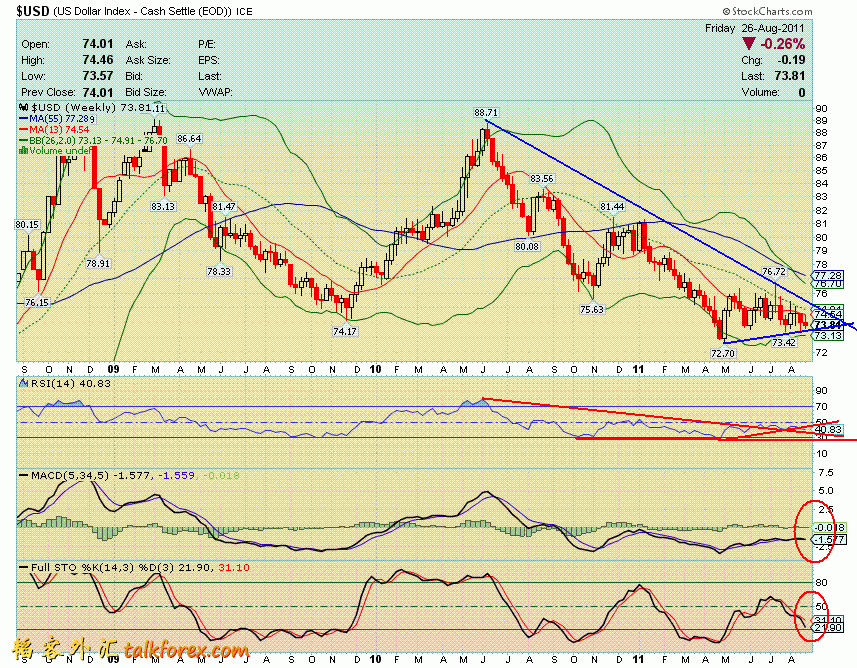
Task: Select the High value 74.46
Action: click(98, 60)
